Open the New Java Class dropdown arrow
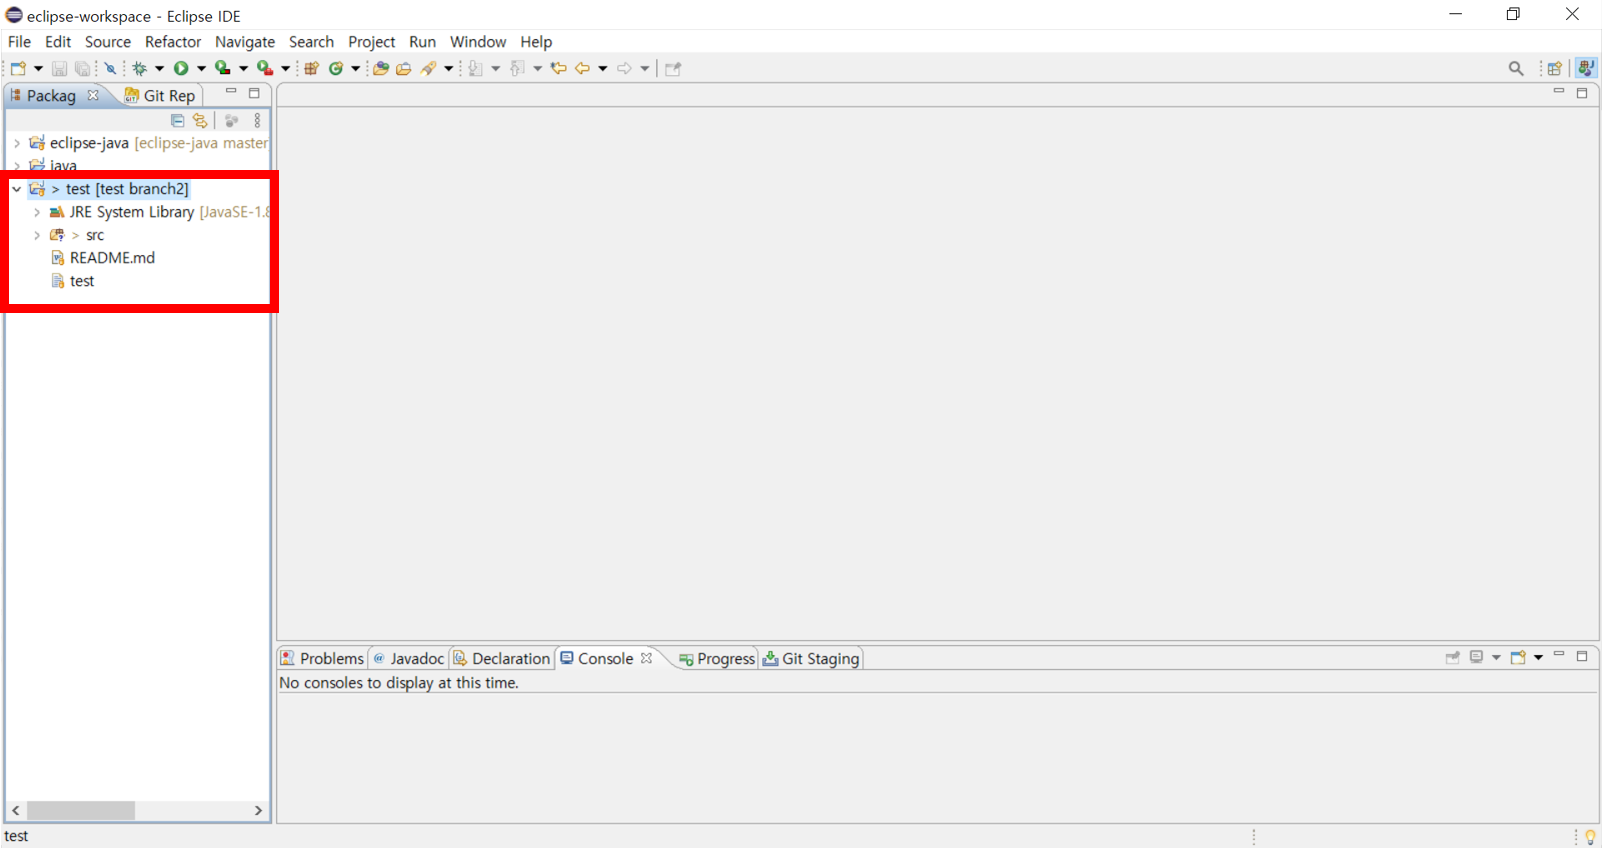 (355, 68)
